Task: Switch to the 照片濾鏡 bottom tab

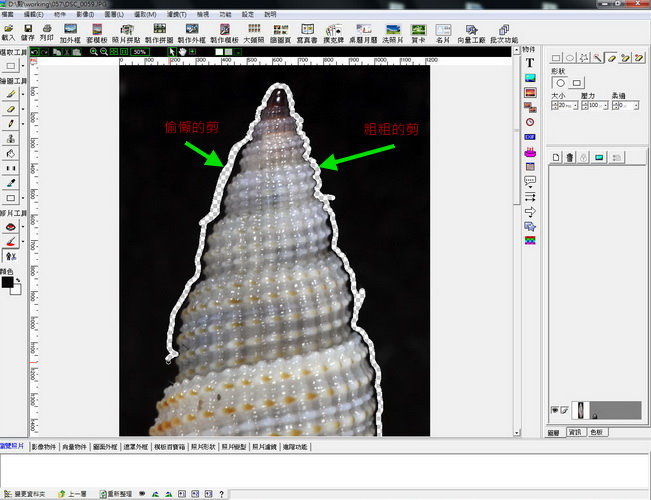Action: [x=265, y=447]
